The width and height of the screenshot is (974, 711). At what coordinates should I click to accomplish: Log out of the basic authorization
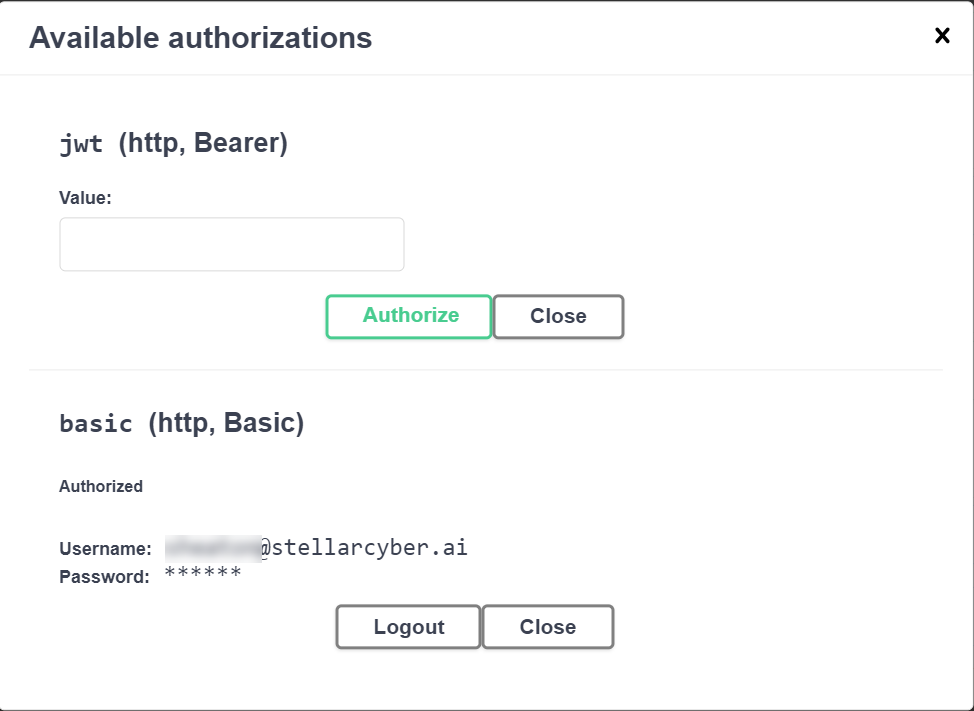[x=408, y=627]
